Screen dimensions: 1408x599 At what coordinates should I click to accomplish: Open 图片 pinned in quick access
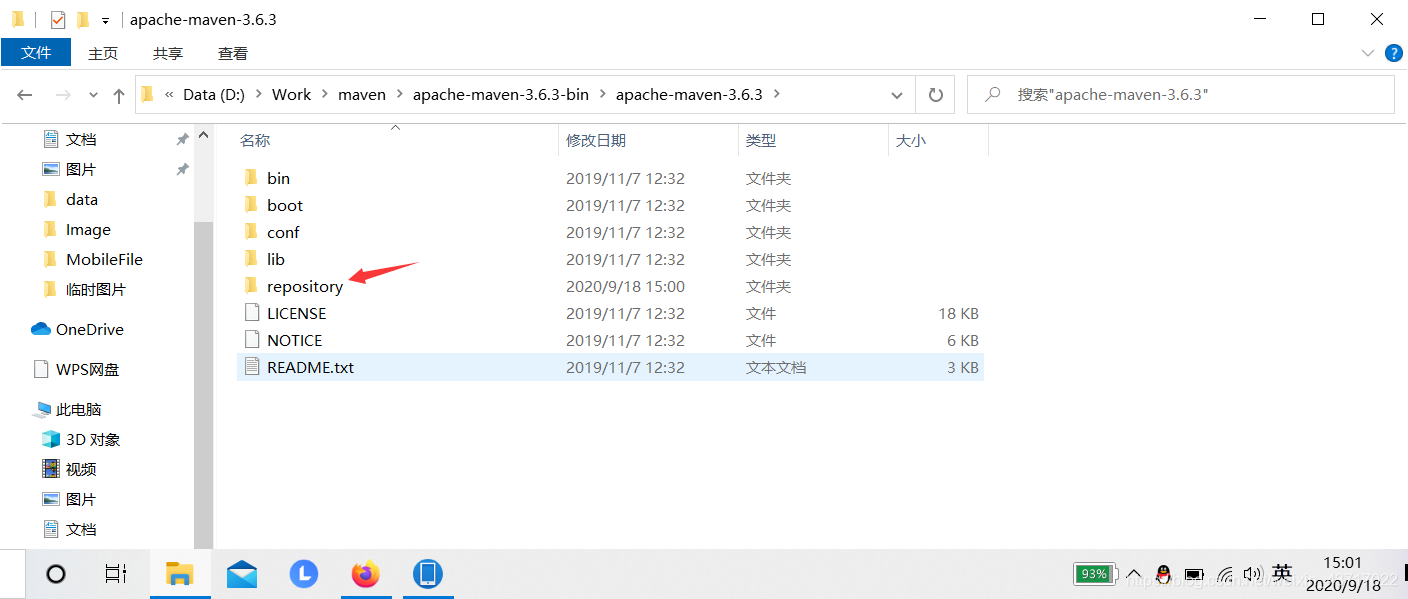81,169
